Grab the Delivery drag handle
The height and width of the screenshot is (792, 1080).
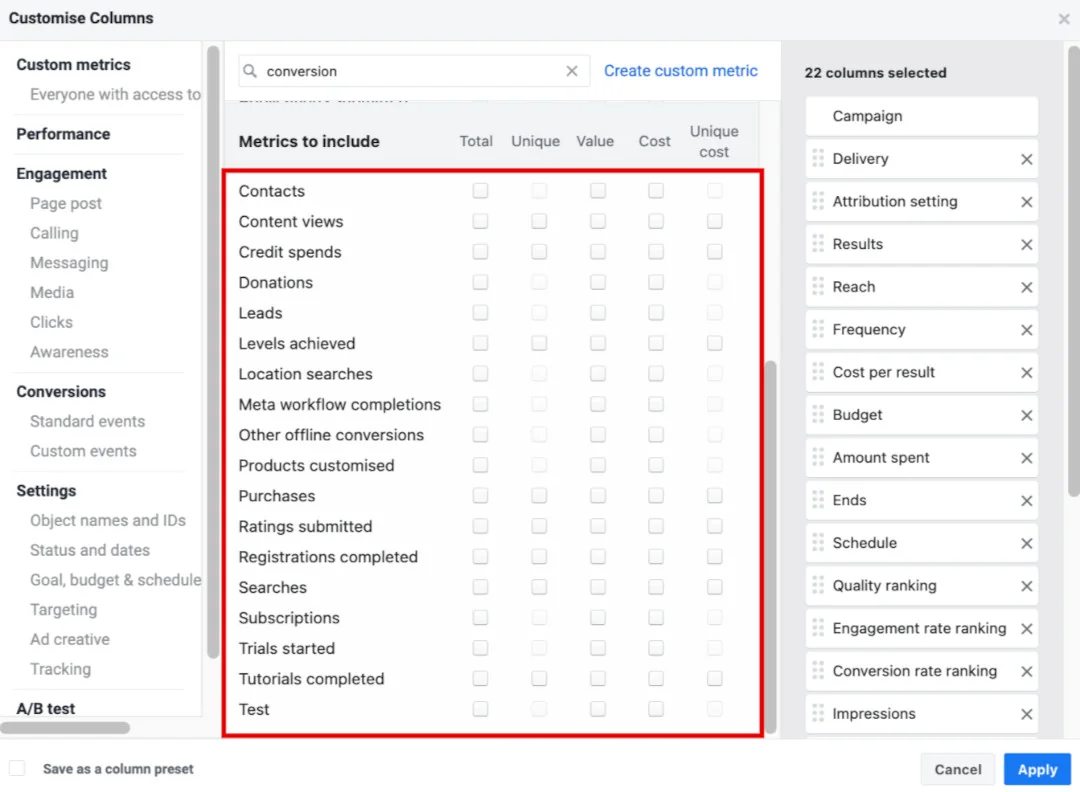tap(818, 158)
